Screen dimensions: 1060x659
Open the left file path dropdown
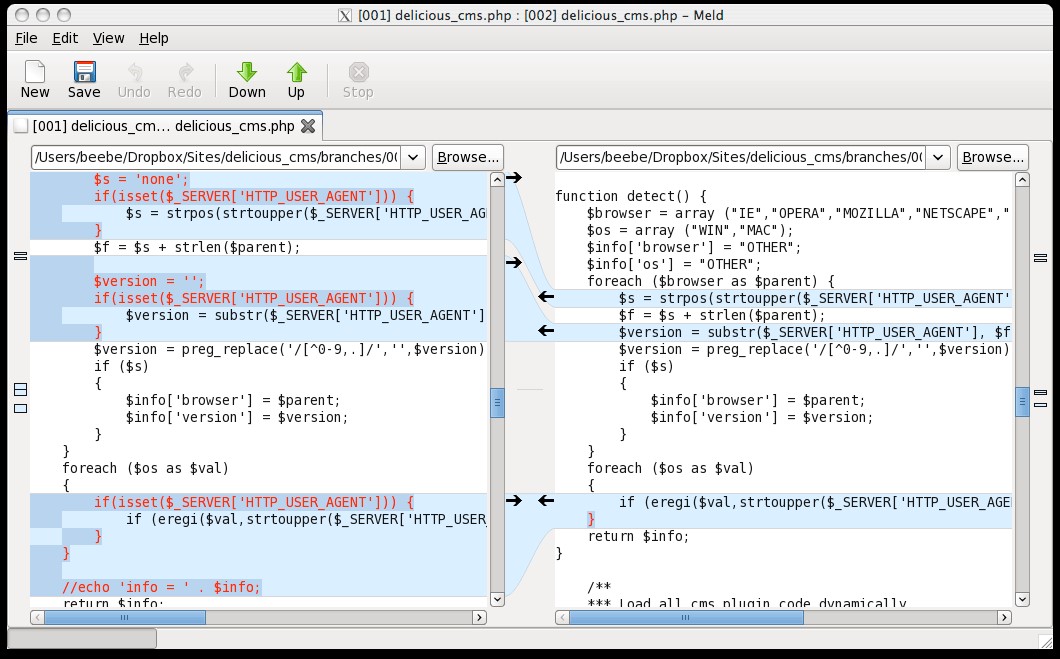(x=414, y=157)
